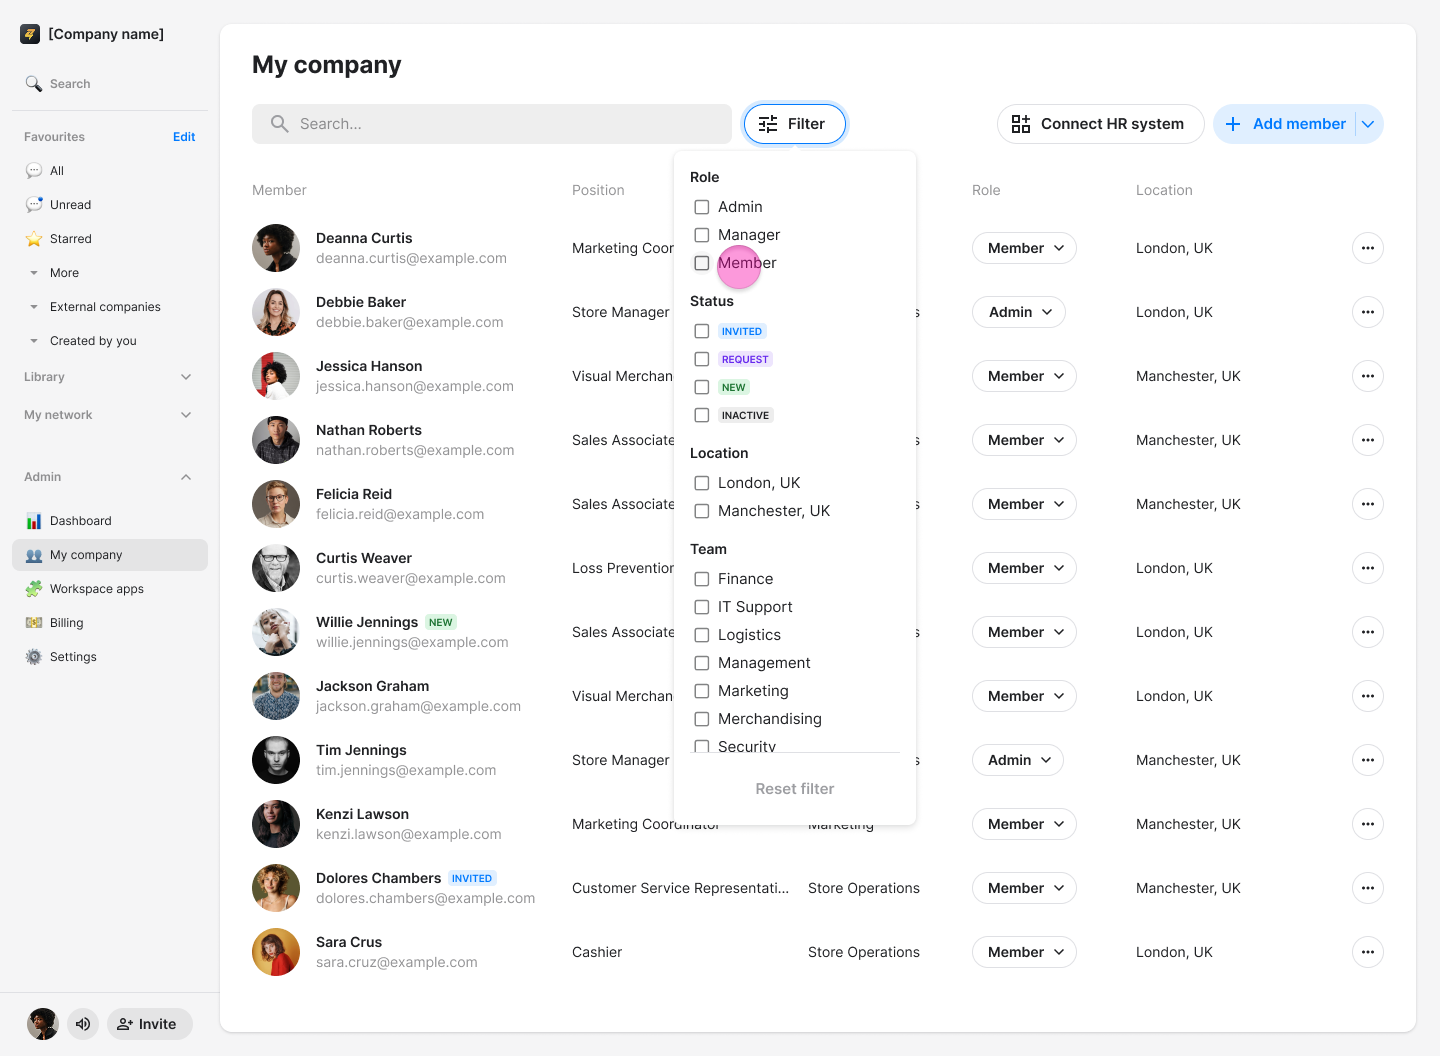
Task: Click the sidebar Search magnifier icon
Action: pyautogui.click(x=34, y=84)
